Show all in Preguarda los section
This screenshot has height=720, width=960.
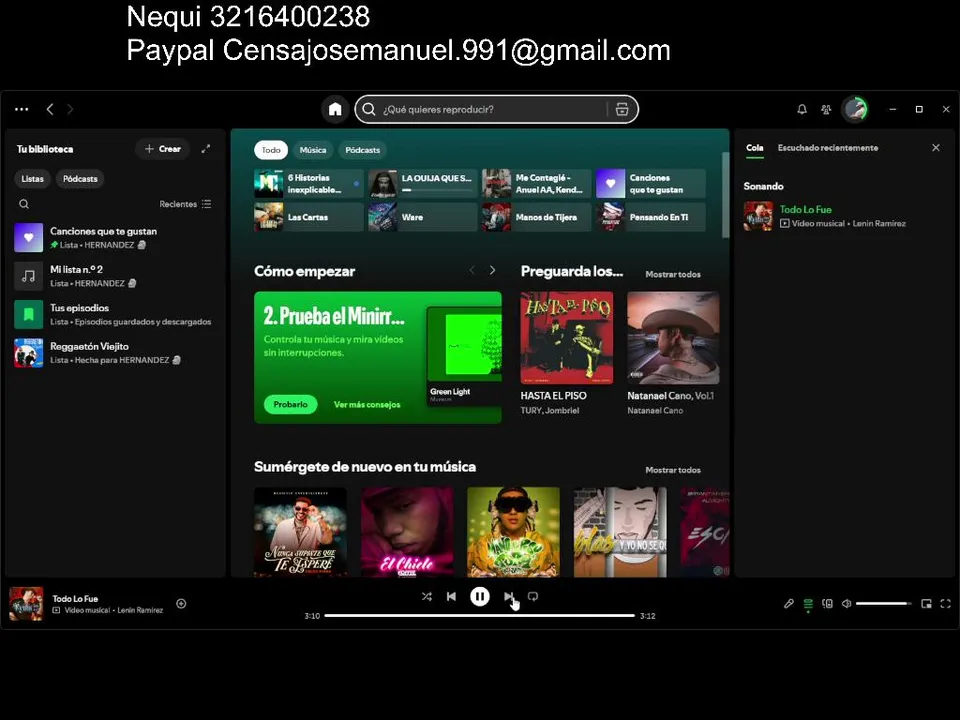(673, 274)
